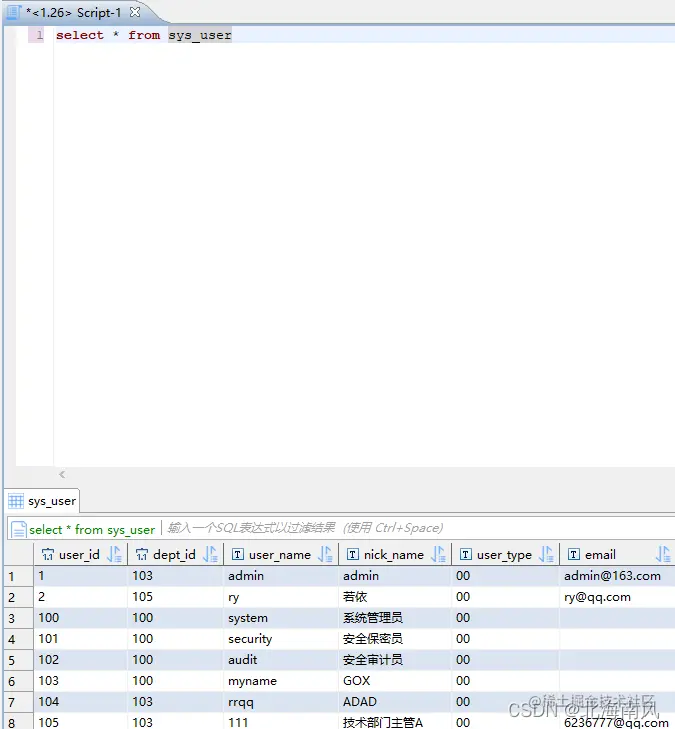
Task: Place cursor on SQL line 1 text
Action: (x=144, y=35)
